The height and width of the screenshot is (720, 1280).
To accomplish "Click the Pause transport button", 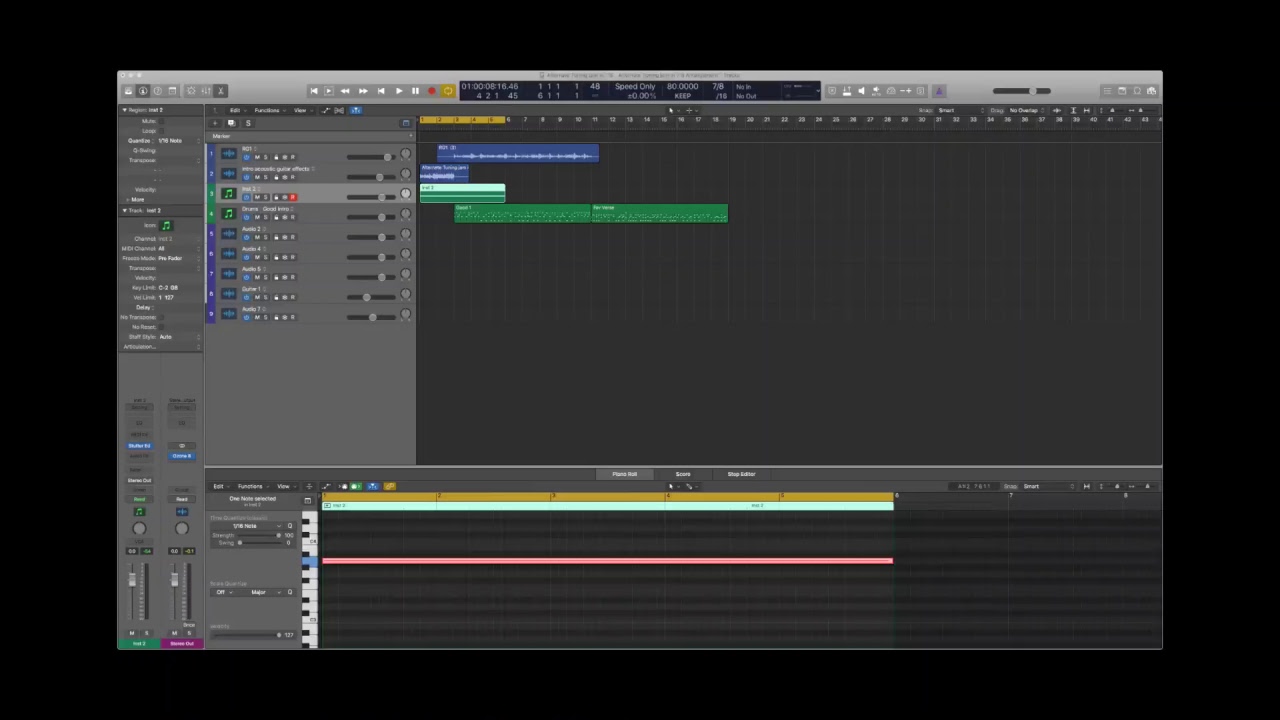I will [415, 91].
